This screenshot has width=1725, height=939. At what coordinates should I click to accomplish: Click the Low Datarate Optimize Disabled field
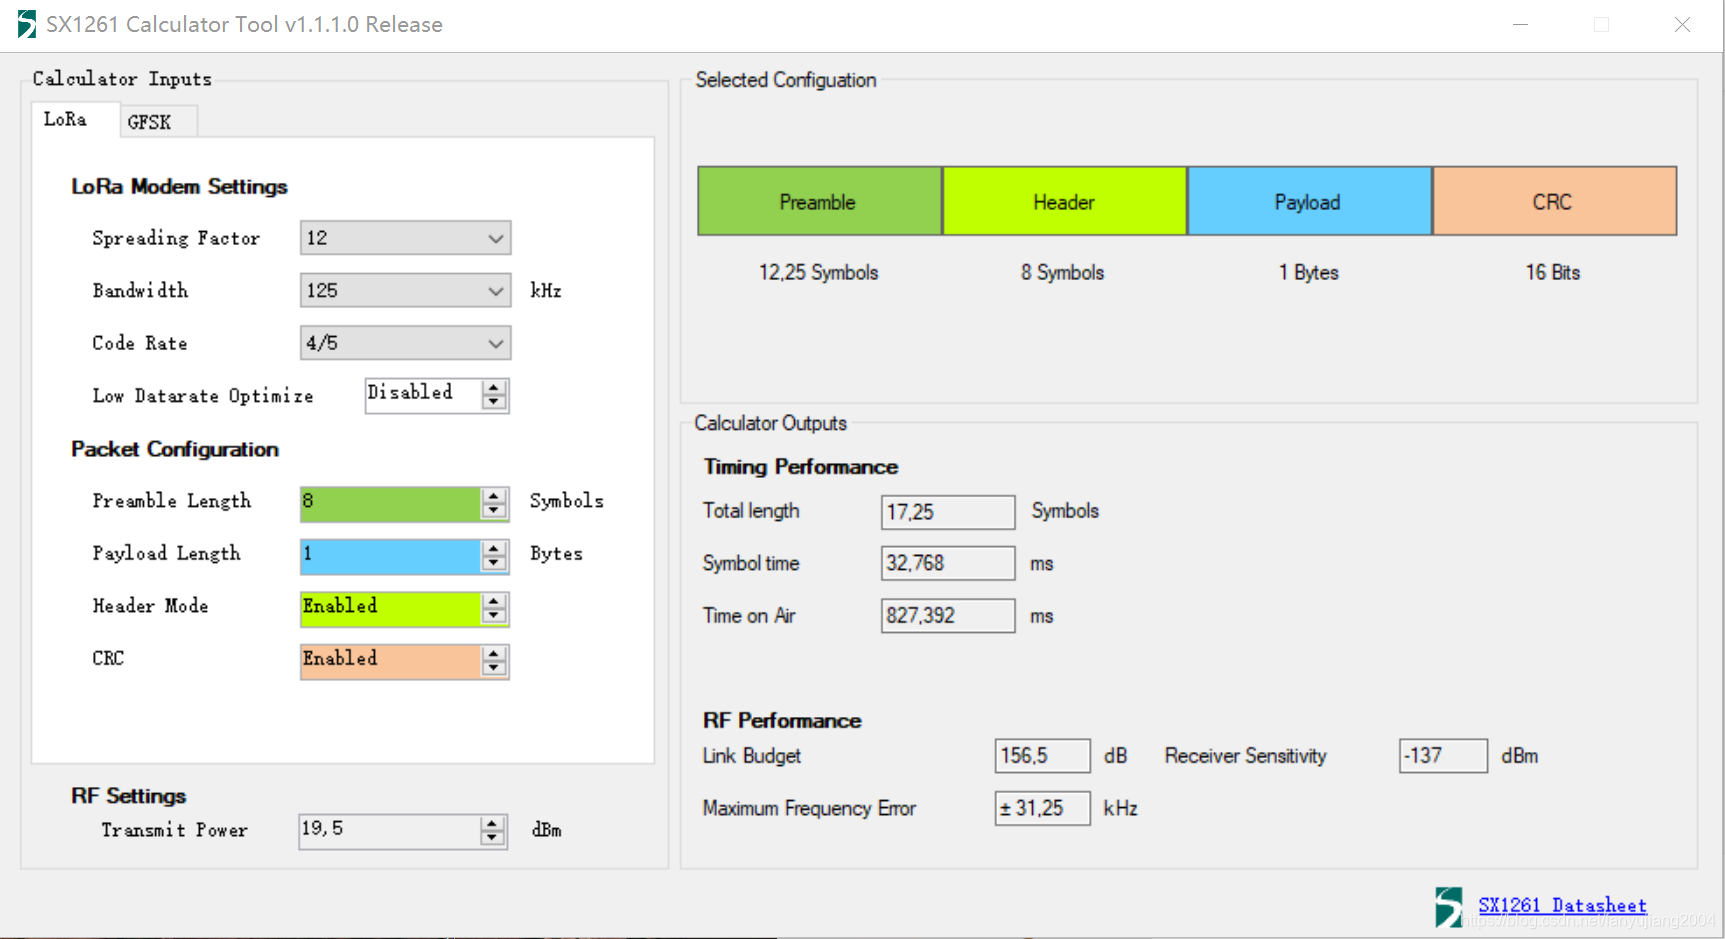[423, 395]
